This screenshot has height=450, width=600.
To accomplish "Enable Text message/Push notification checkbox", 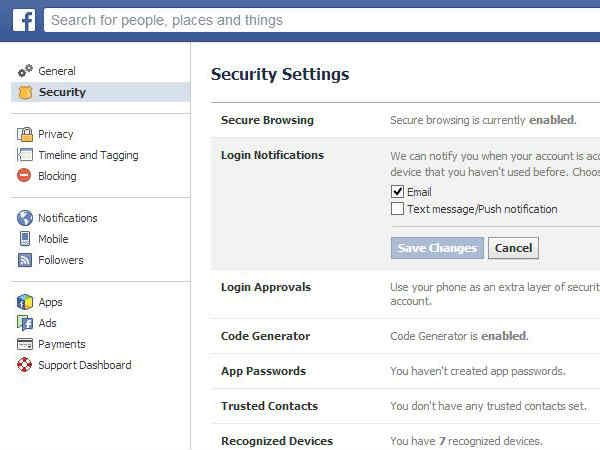I will pos(397,209).
